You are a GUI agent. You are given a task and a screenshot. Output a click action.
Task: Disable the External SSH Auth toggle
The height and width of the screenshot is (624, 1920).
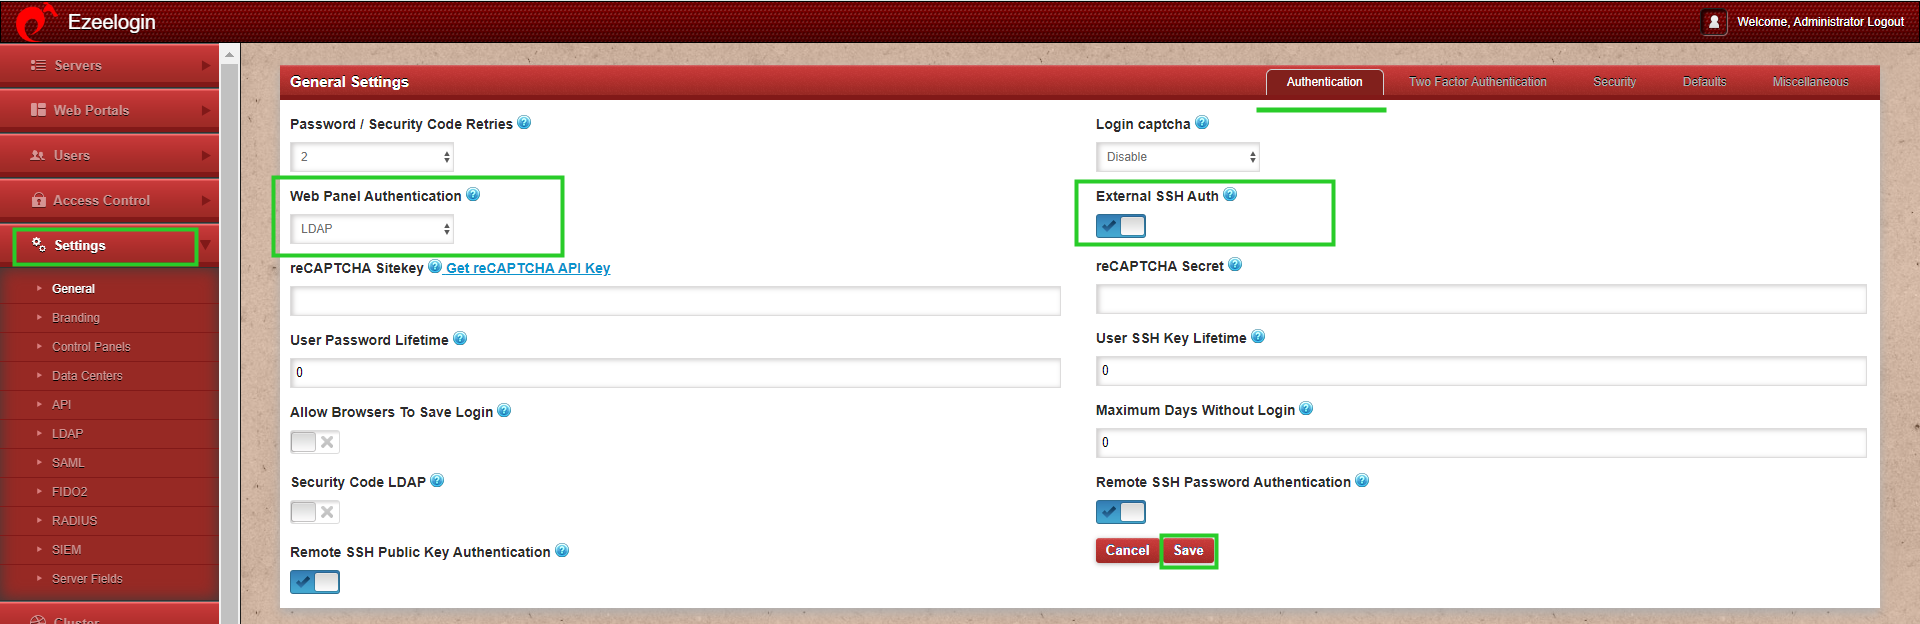[x=1121, y=226]
